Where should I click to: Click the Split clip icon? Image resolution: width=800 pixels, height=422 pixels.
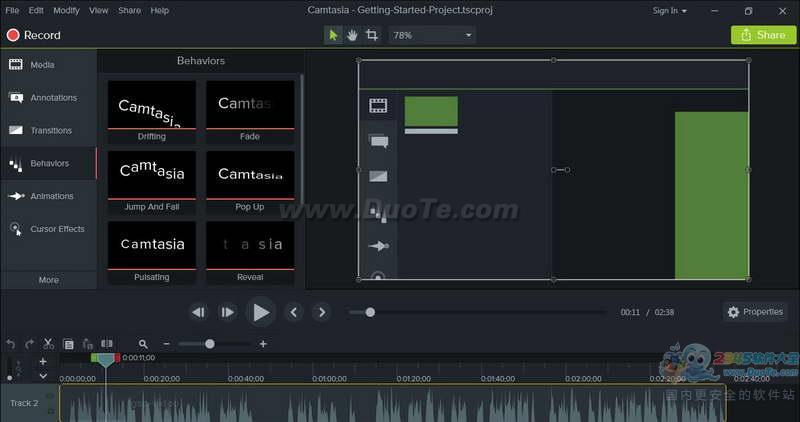pyautogui.click(x=107, y=344)
